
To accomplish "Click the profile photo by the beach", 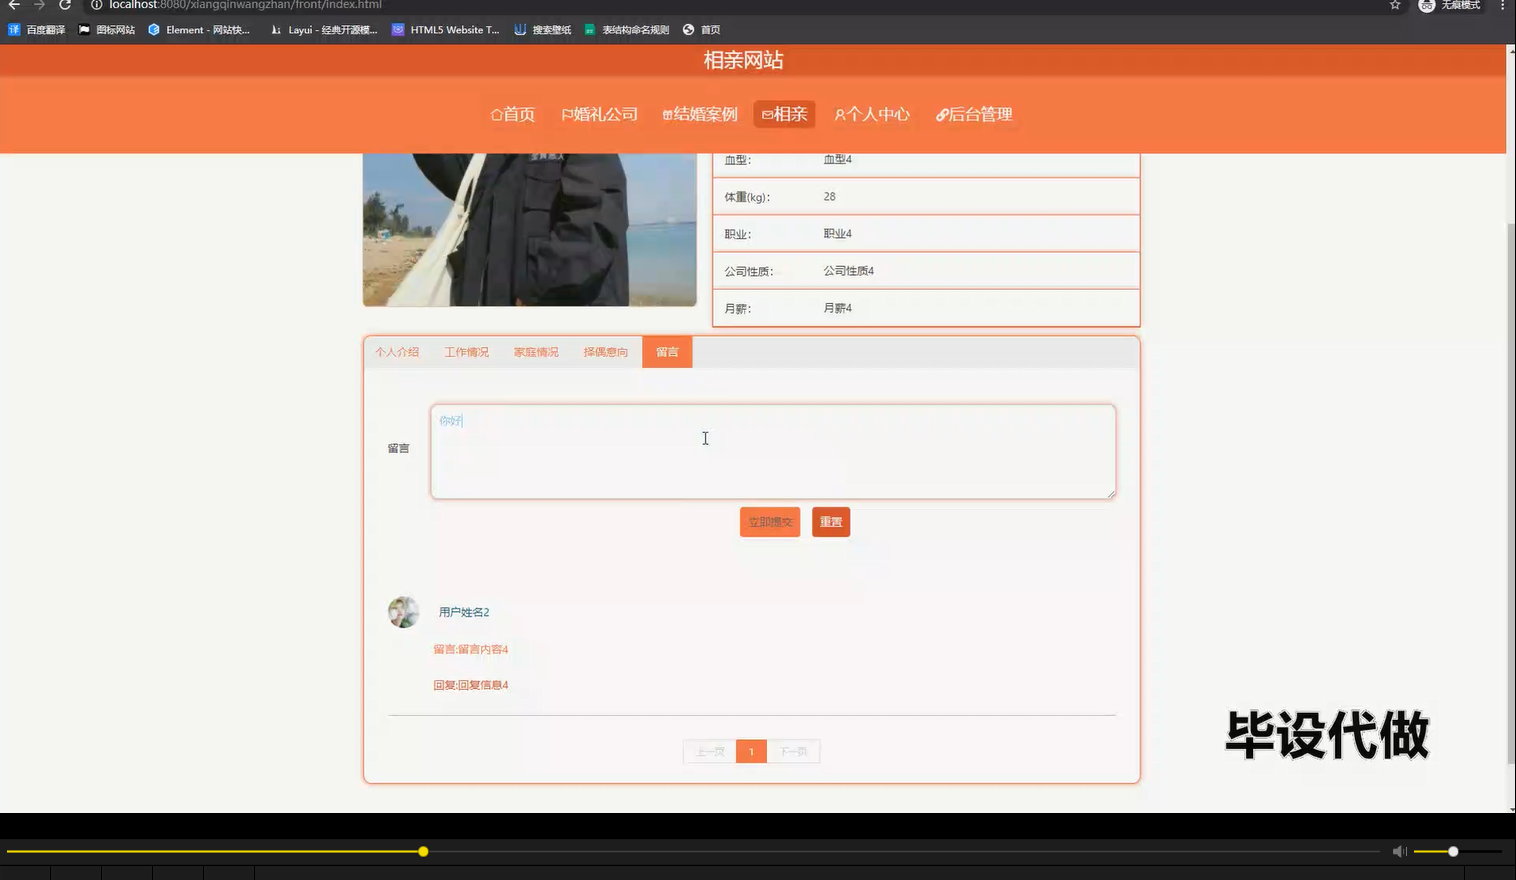I will click(529, 230).
